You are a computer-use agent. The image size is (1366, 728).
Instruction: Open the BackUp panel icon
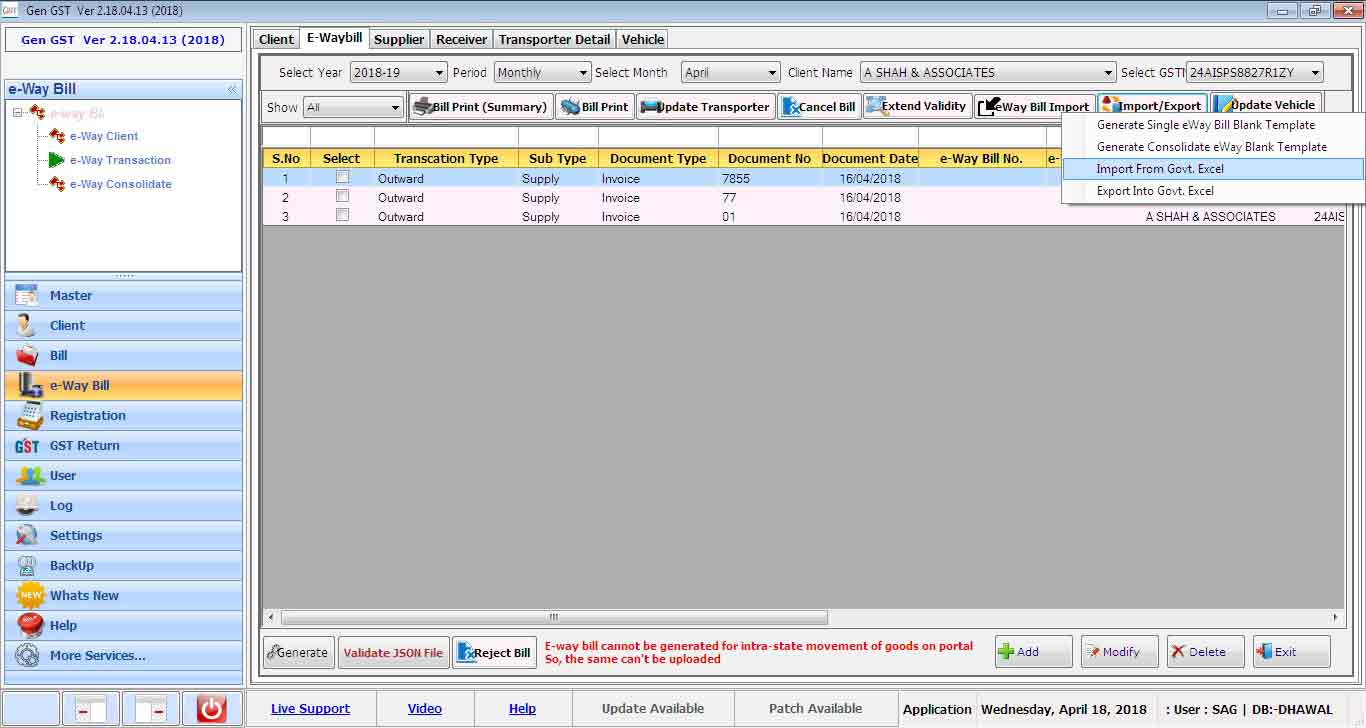(x=28, y=566)
